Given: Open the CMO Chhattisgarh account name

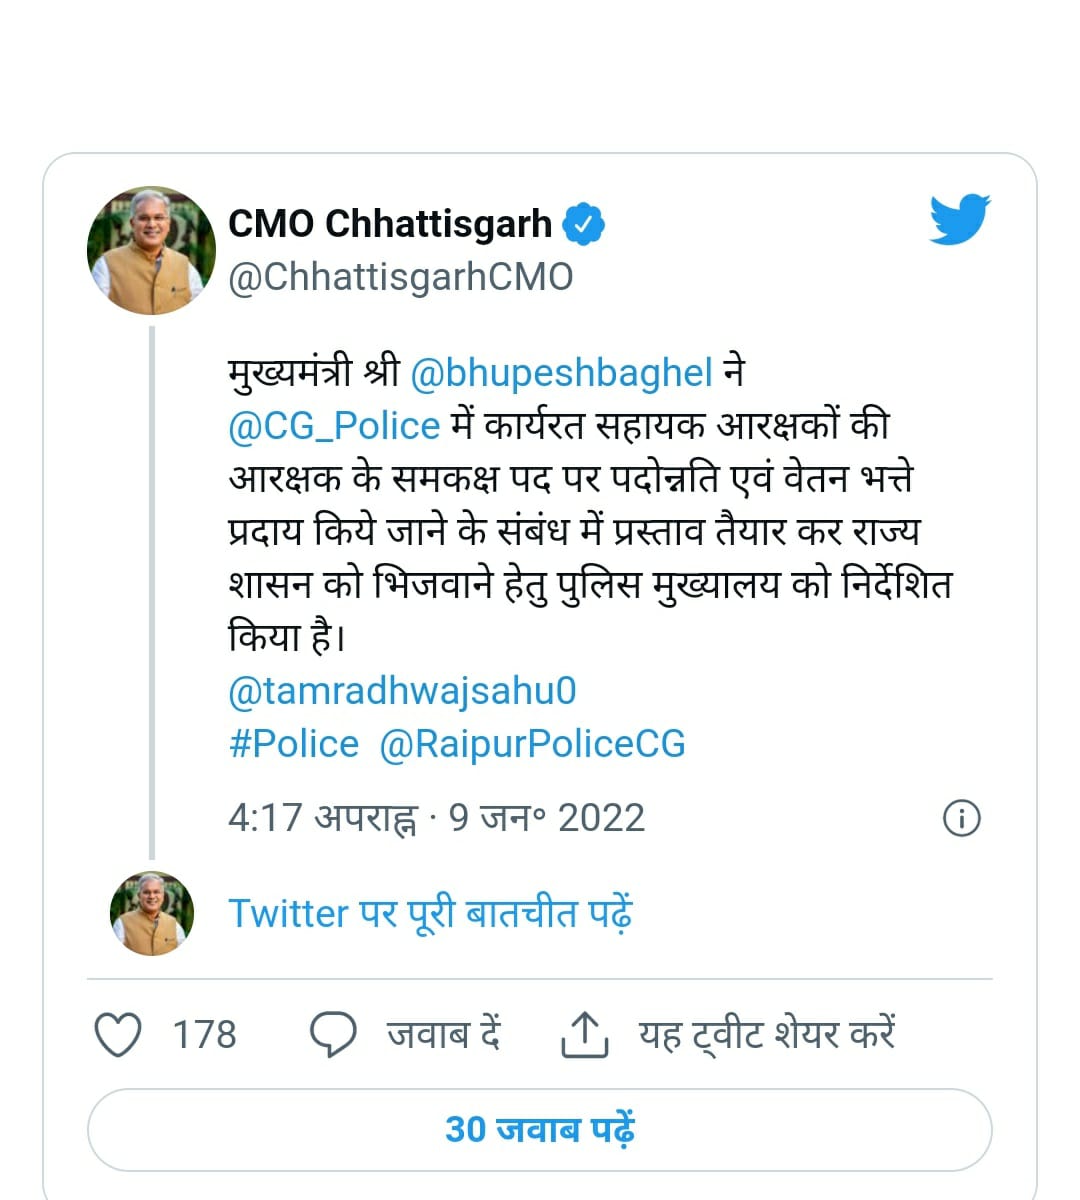Looking at the screenshot, I should (390, 224).
